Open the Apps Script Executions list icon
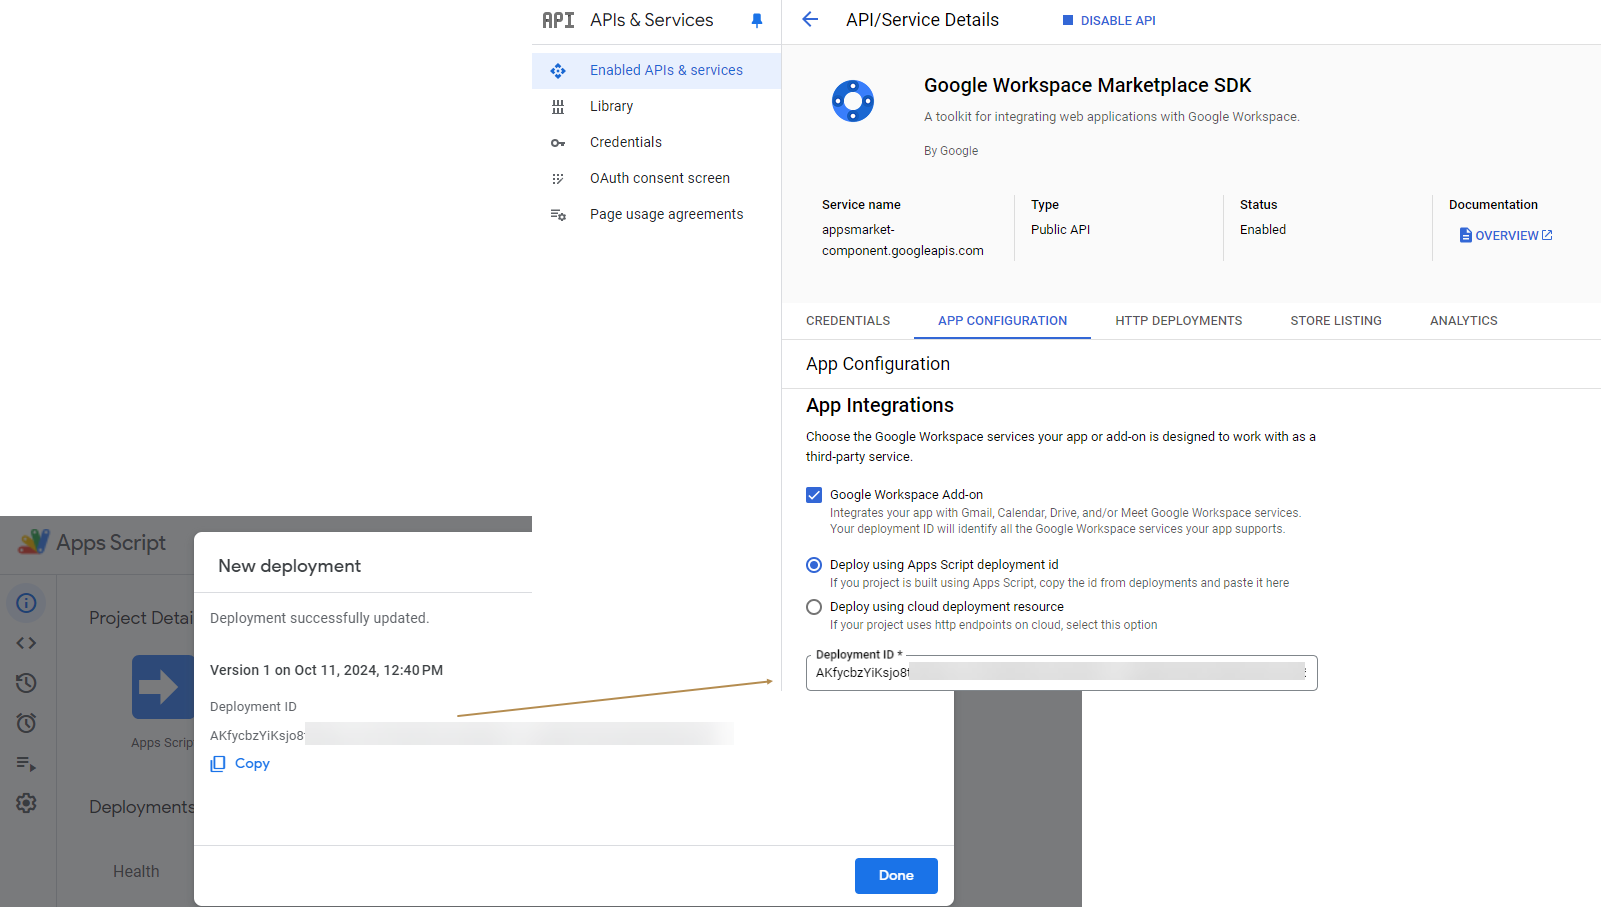Screen dimensions: 1601x907 click(27, 764)
